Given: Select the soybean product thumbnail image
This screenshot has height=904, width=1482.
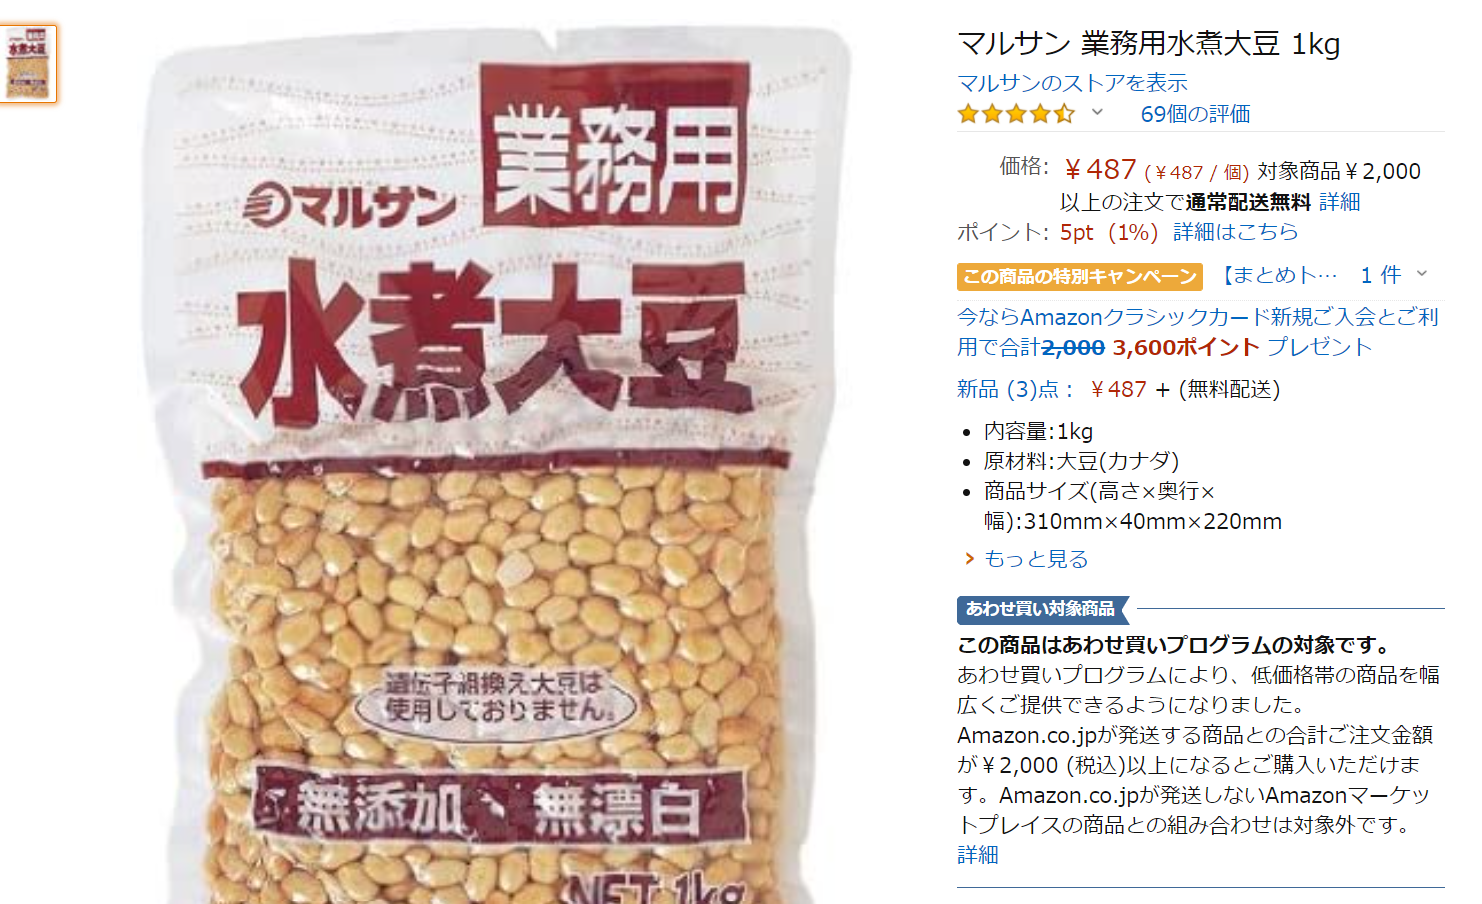Looking at the screenshot, I should 28,64.
